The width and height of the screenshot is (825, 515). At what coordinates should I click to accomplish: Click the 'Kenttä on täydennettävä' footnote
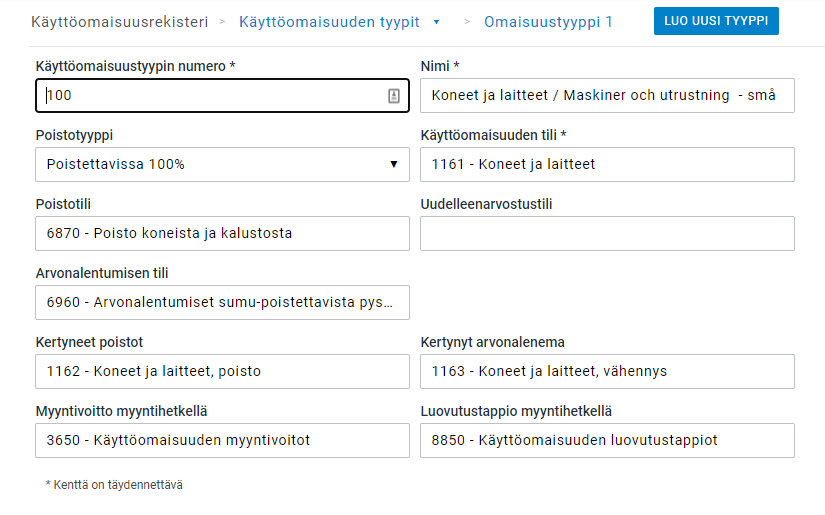[x=114, y=485]
